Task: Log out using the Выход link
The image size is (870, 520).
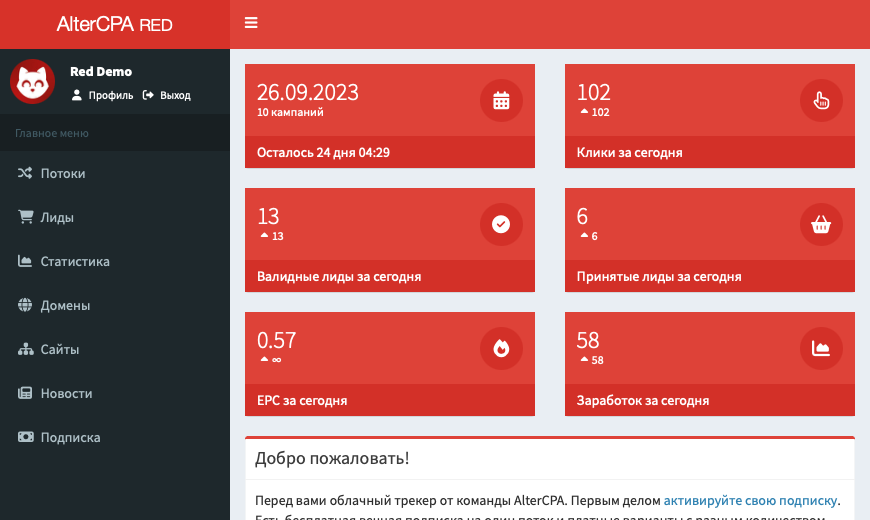Action: tap(167, 96)
